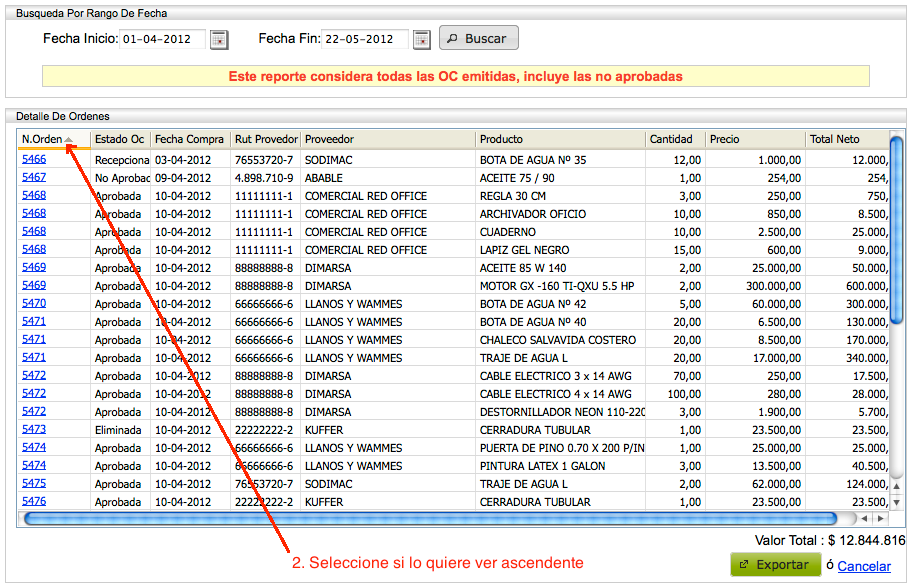The height and width of the screenshot is (585, 913).
Task: Click the Cancelar link
Action: (x=863, y=566)
